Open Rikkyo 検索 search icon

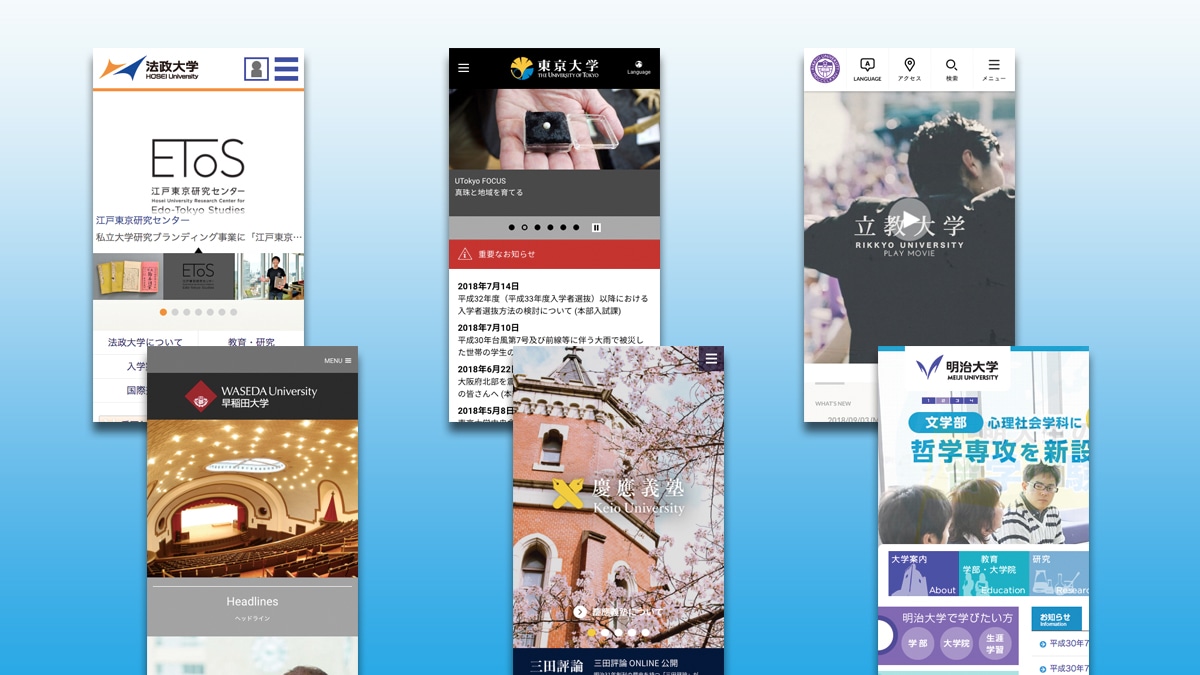pos(951,69)
